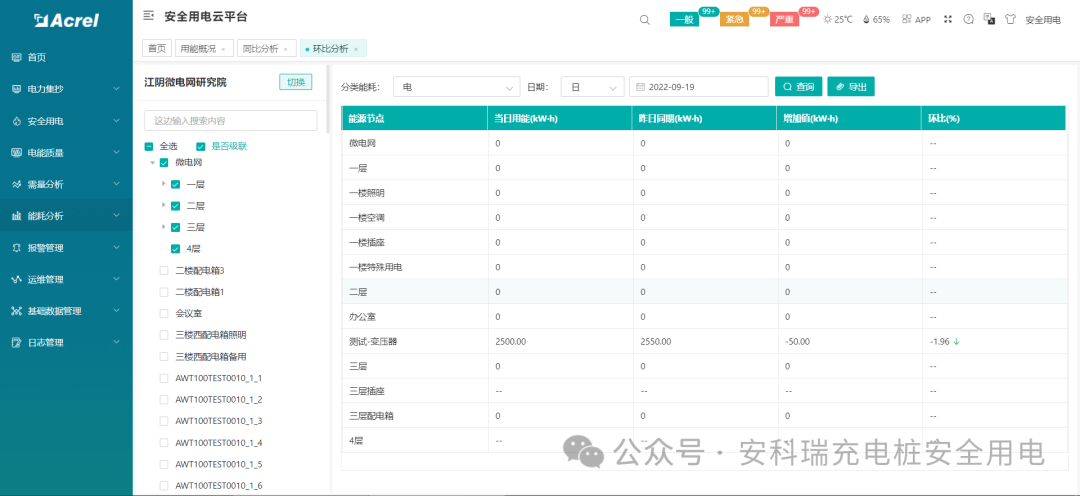
Task: Click the sidebar collapse hamburger icon
Action: pos(148,15)
